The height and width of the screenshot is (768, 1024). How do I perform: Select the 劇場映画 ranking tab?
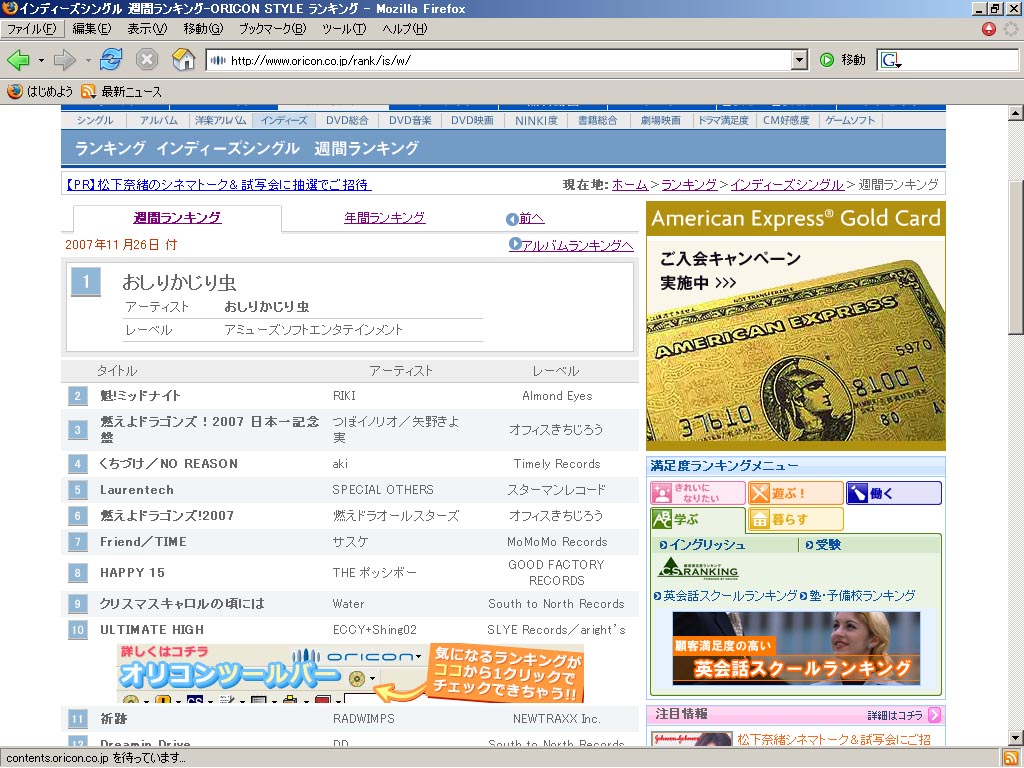coord(660,120)
